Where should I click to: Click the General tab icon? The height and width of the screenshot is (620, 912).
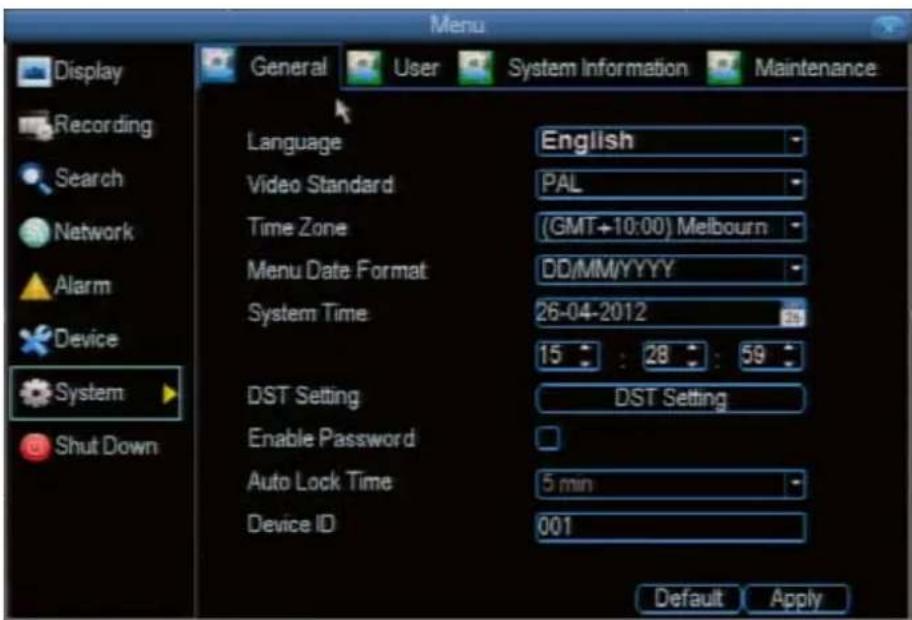point(218,63)
